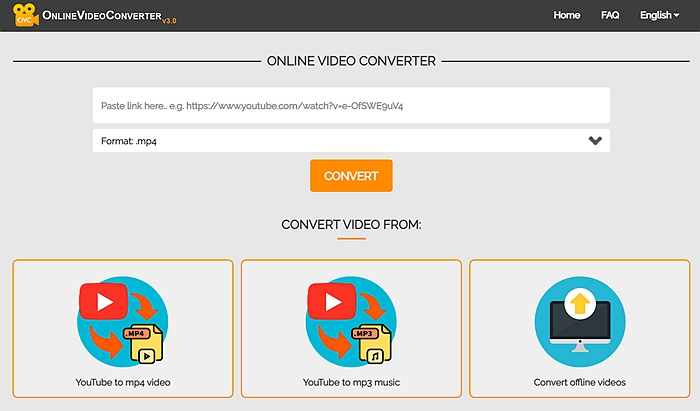Click the chevron arrow in the Format selector
Image resolution: width=700 pixels, height=411 pixels.
pos(595,141)
